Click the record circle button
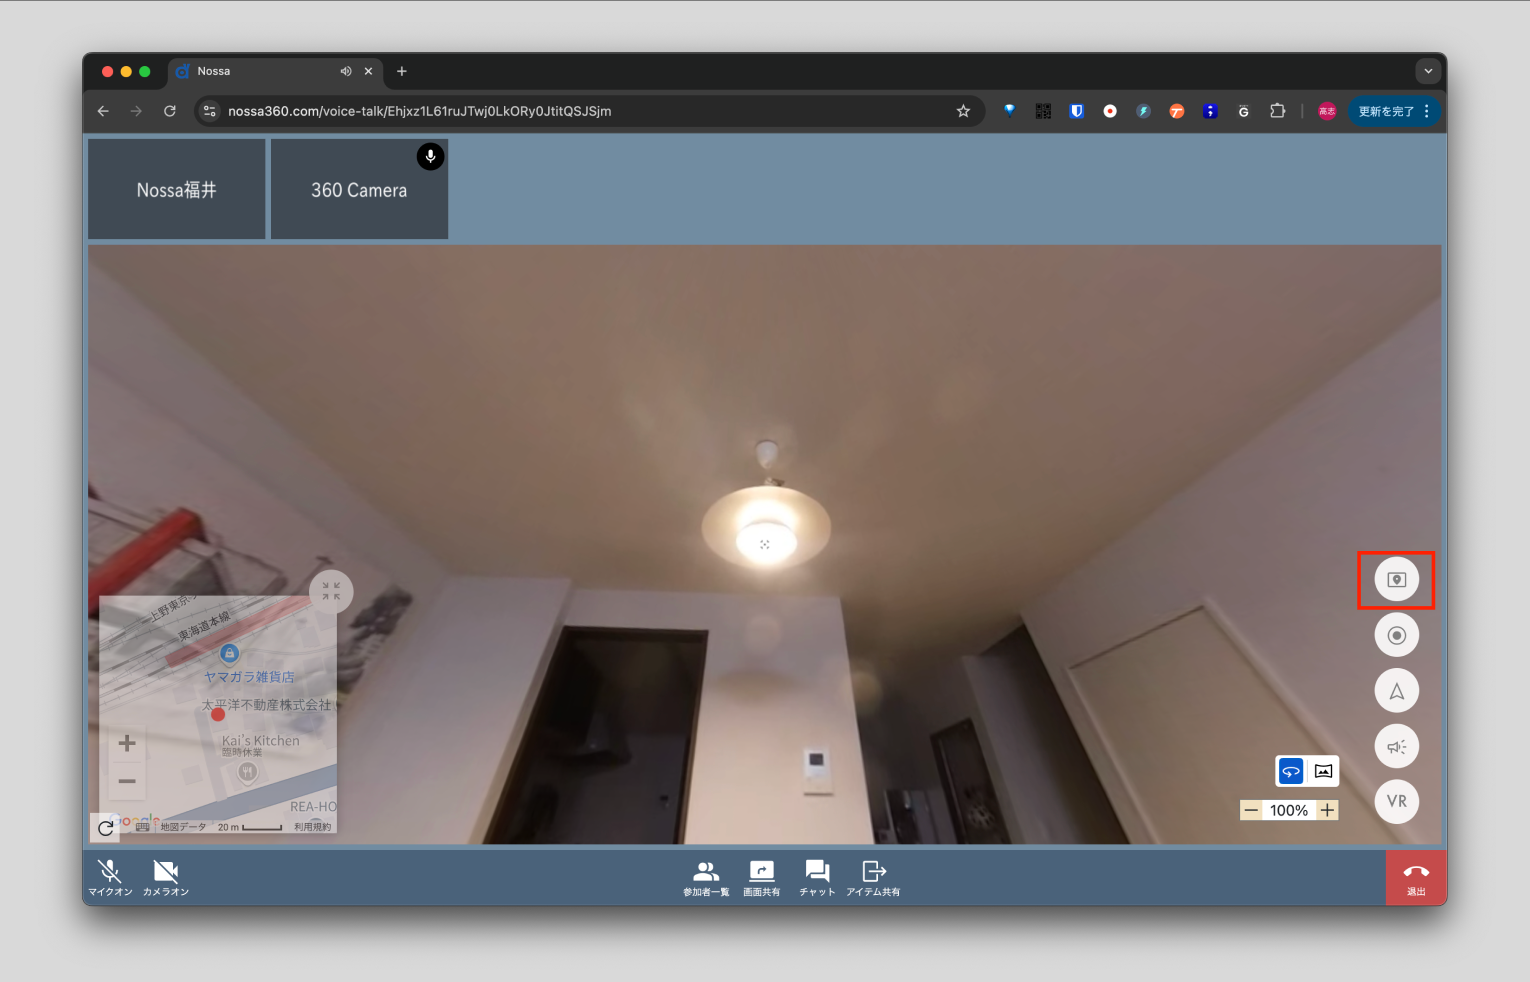The width and height of the screenshot is (1530, 982). 1396,635
